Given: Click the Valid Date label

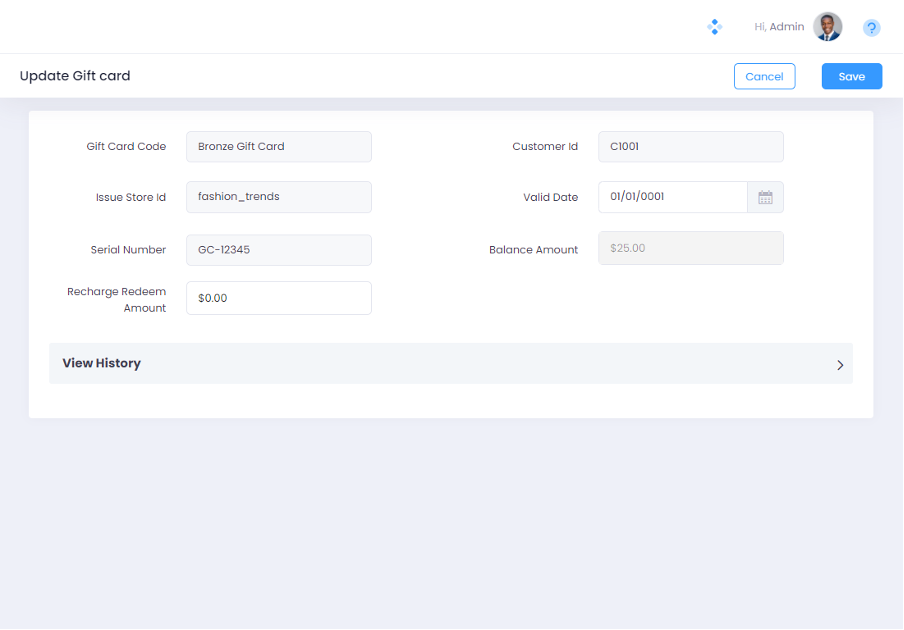Looking at the screenshot, I should [x=550, y=197].
